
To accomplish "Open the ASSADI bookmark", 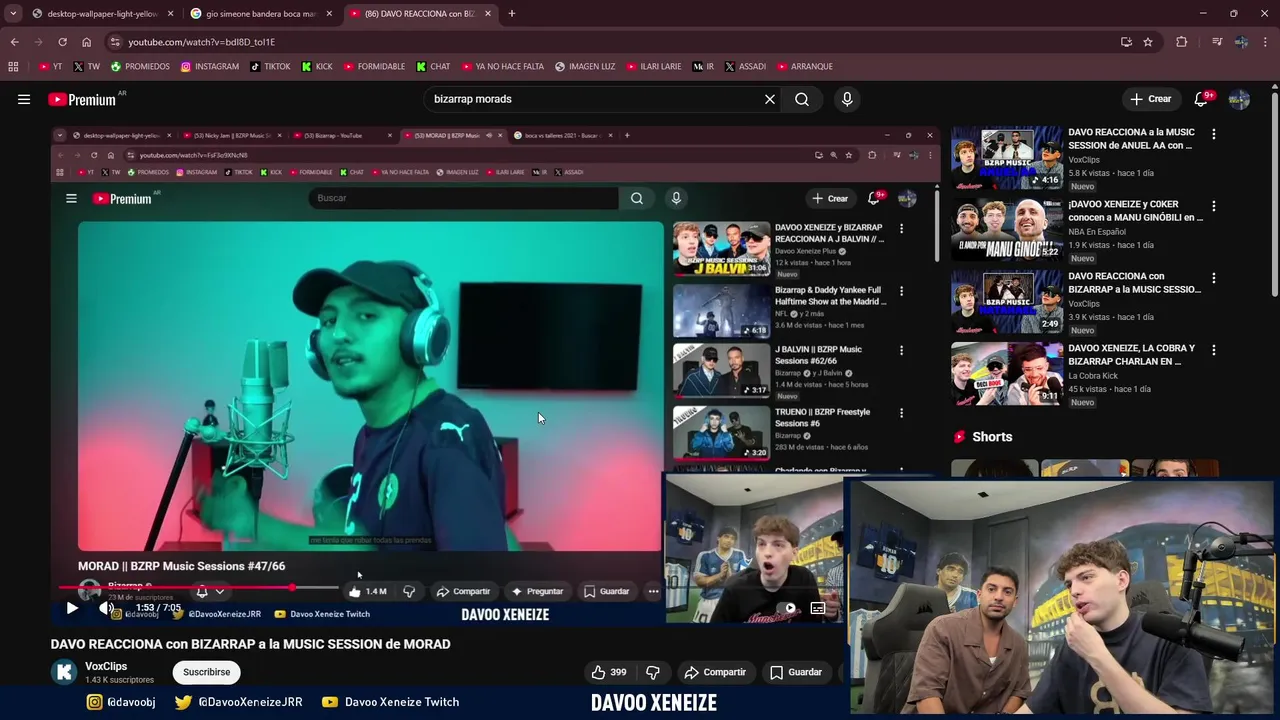I will pyautogui.click(x=745, y=66).
